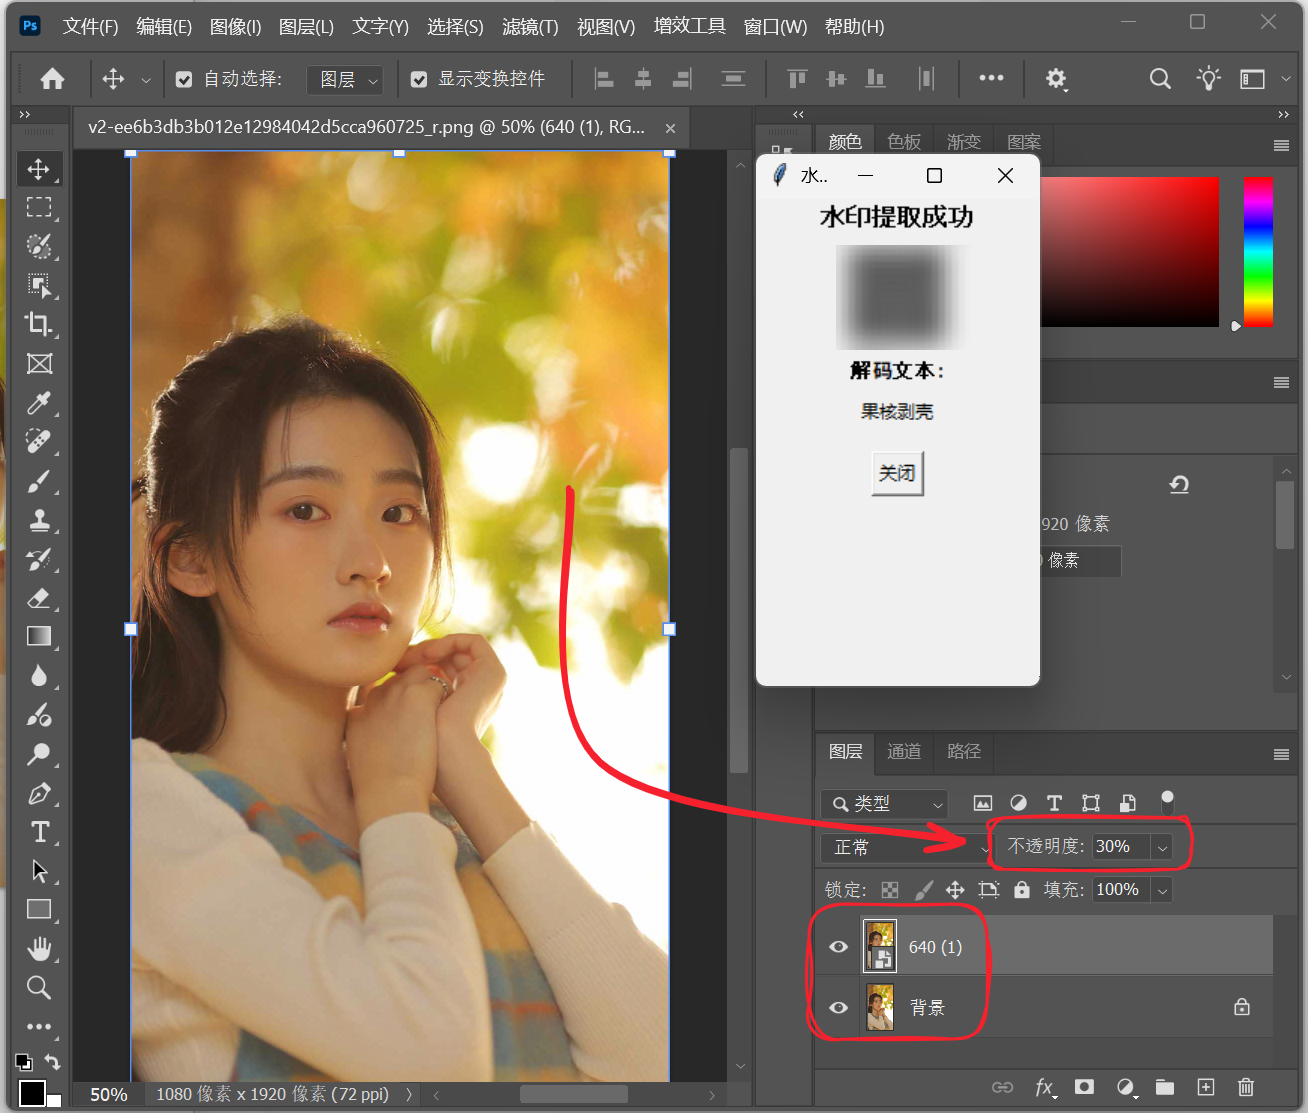
Task: Select the Rectangular Marquee tool
Action: (40, 207)
